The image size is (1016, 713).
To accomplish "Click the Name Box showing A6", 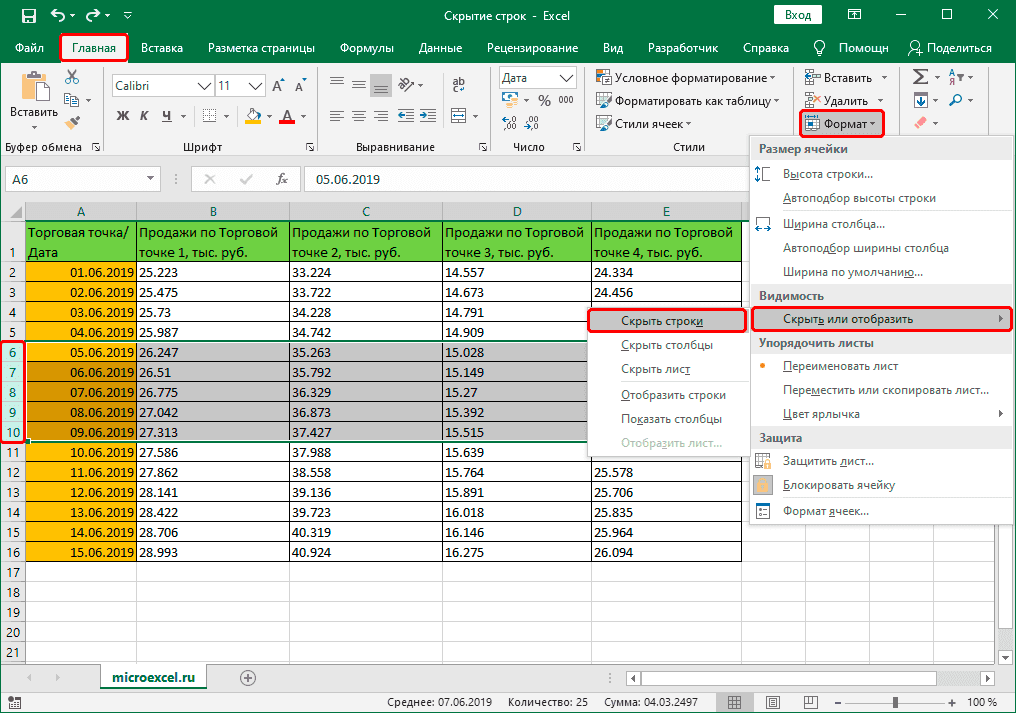I will pos(72,180).
